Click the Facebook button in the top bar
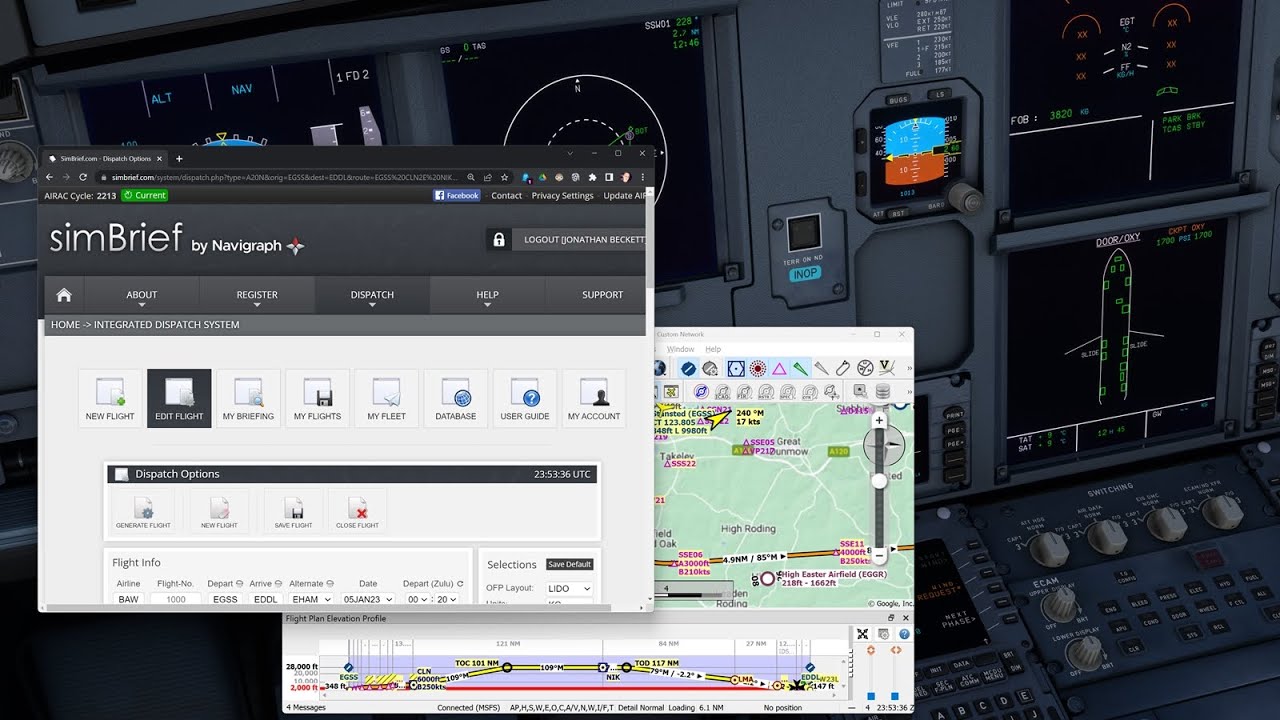Viewport: 1280px width, 720px height. click(x=457, y=196)
